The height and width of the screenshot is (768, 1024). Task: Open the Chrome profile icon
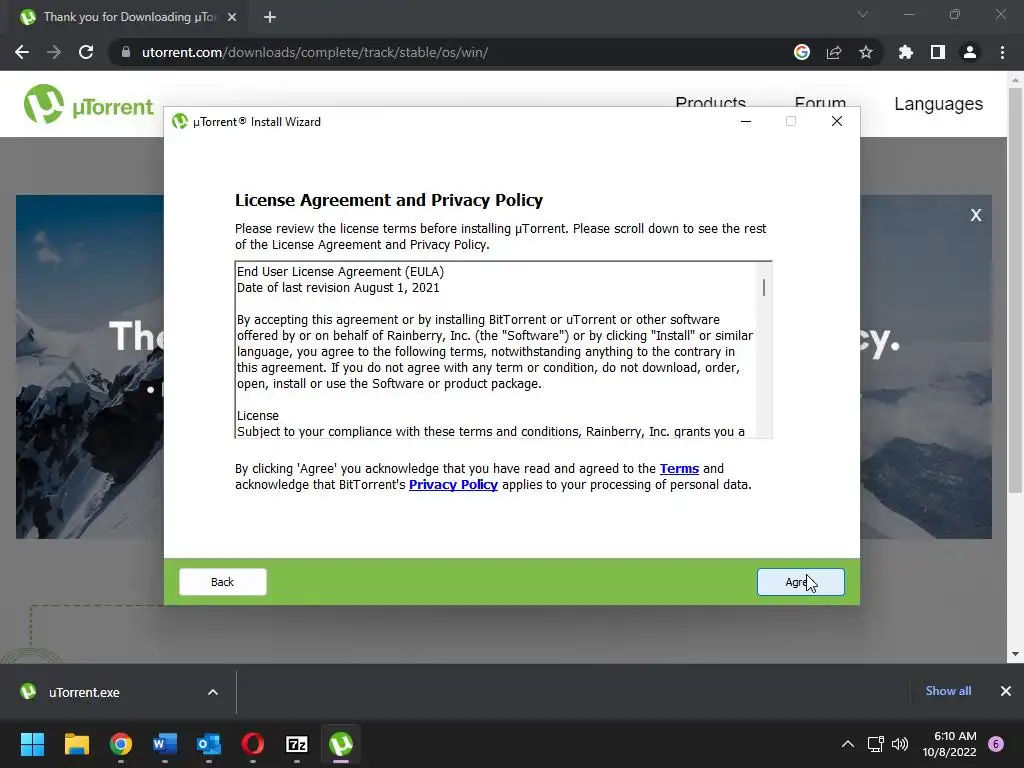970,52
